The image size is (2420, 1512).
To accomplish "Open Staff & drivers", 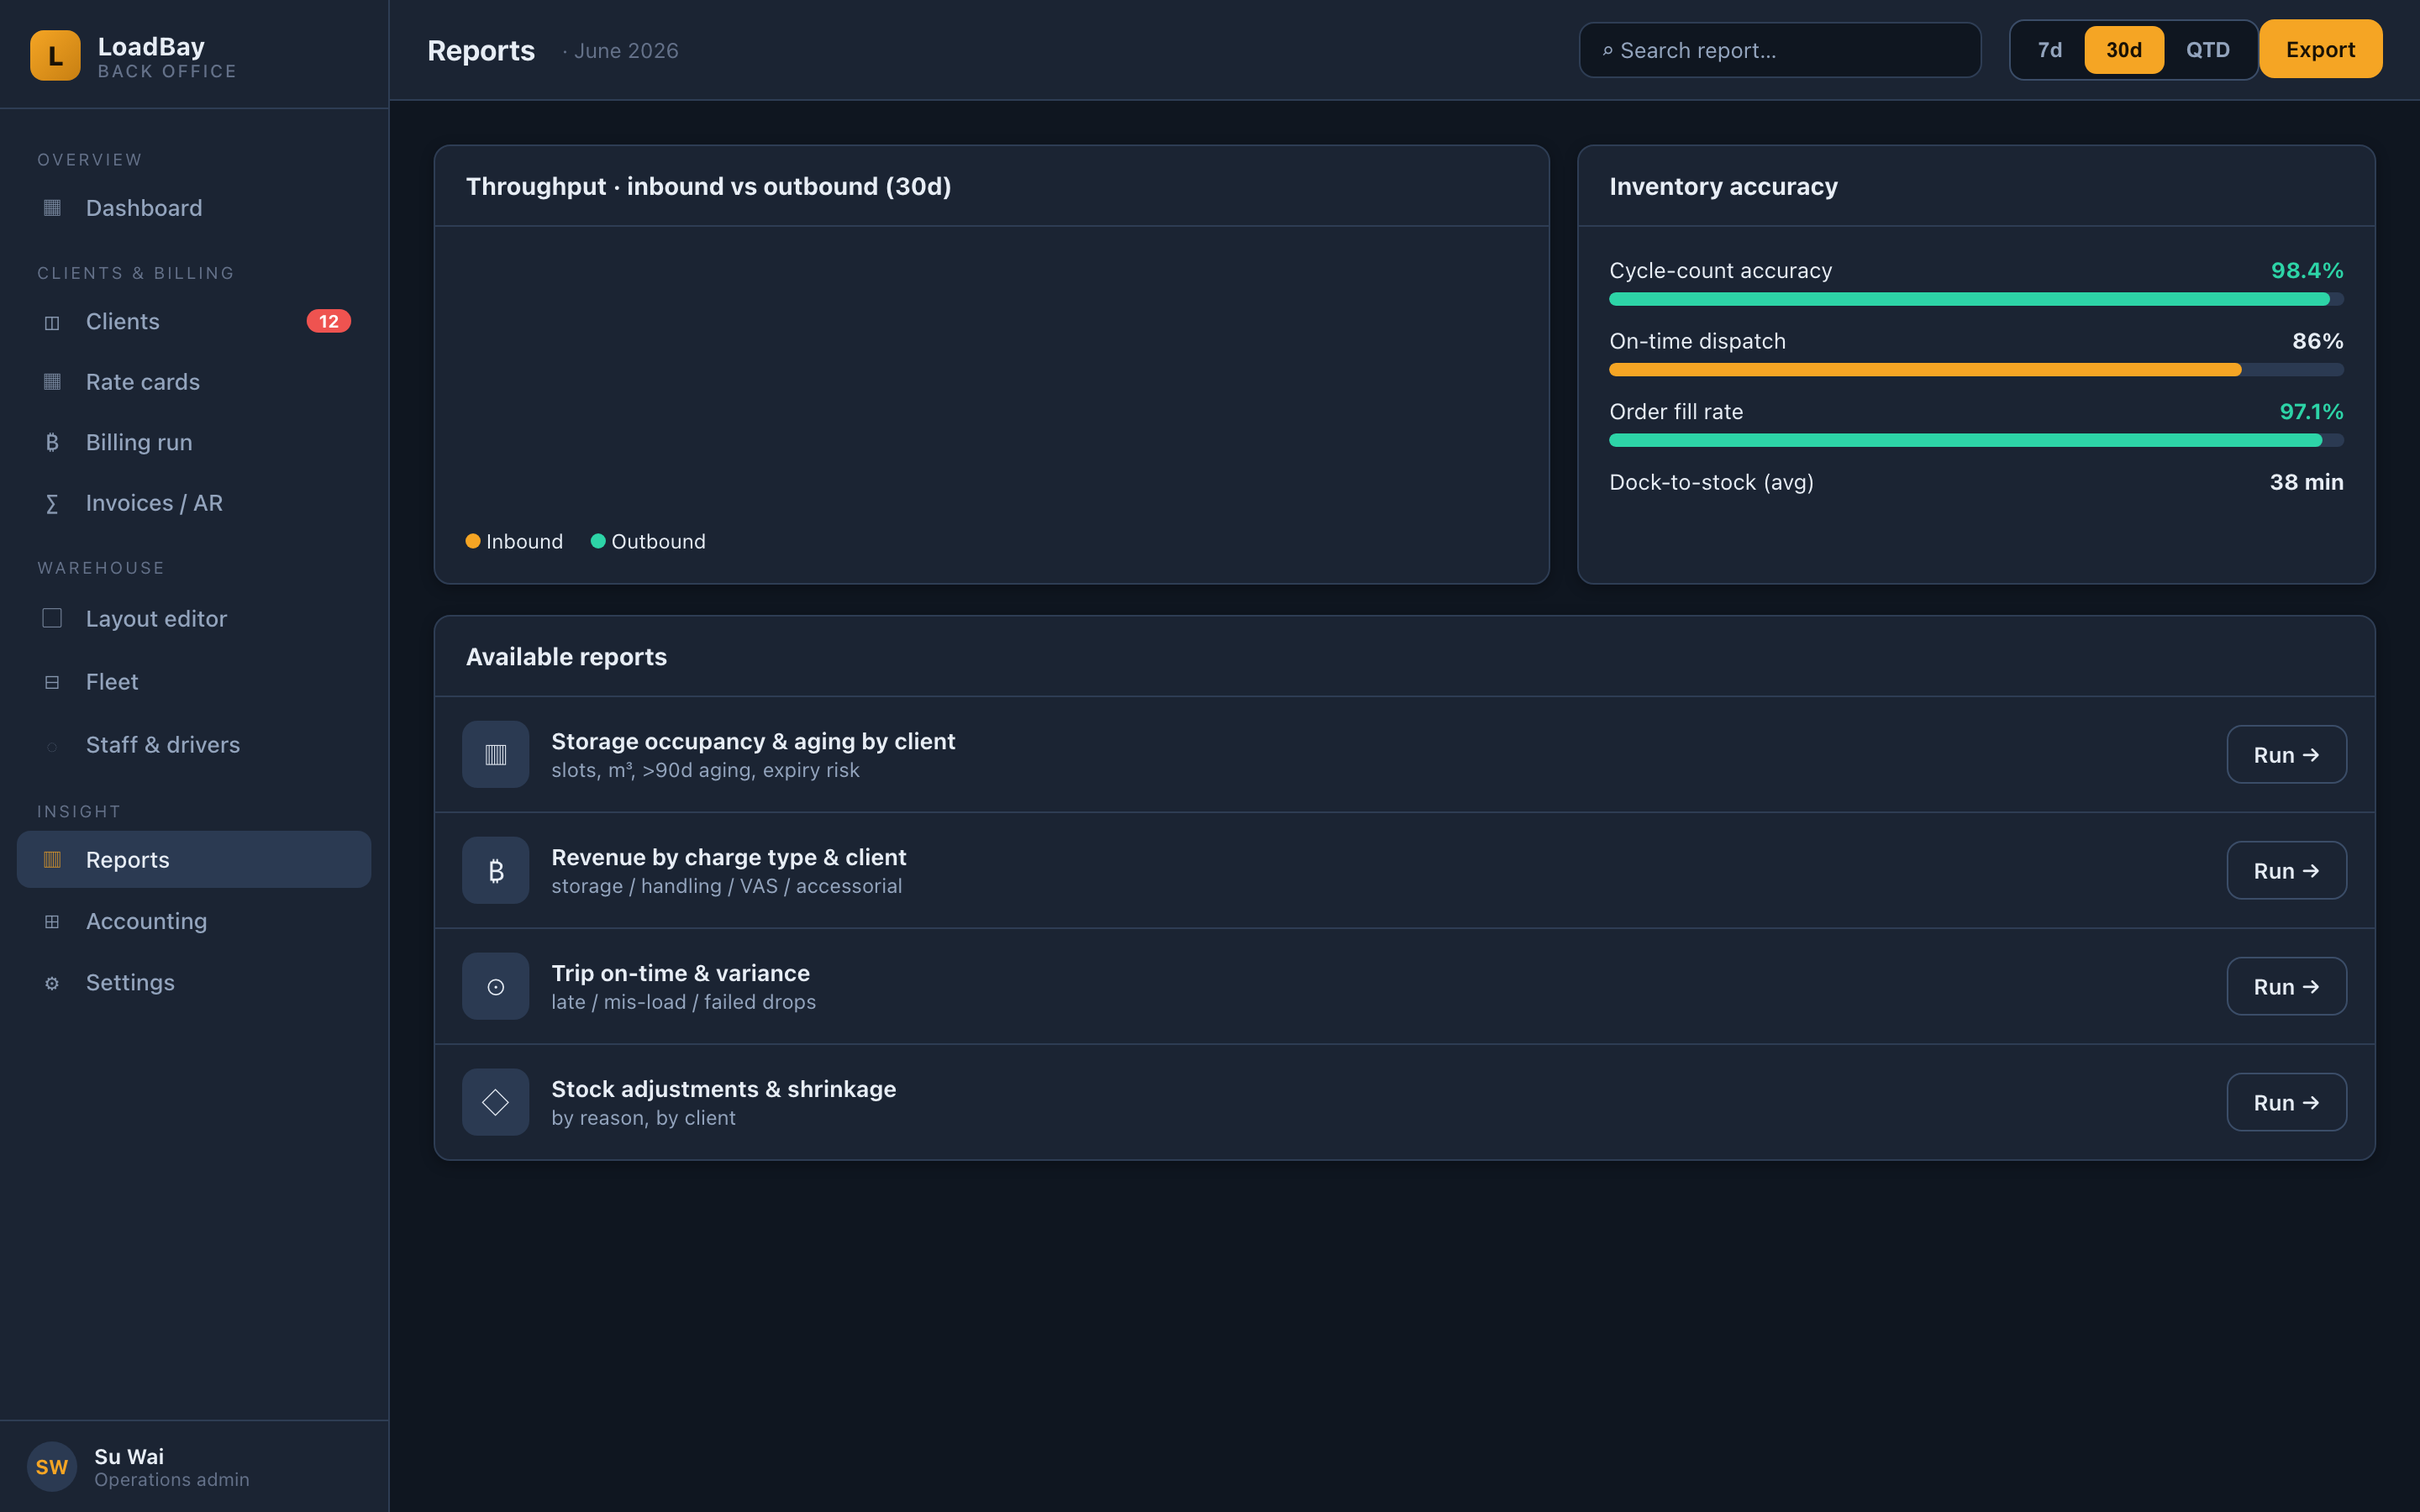I will (x=194, y=745).
